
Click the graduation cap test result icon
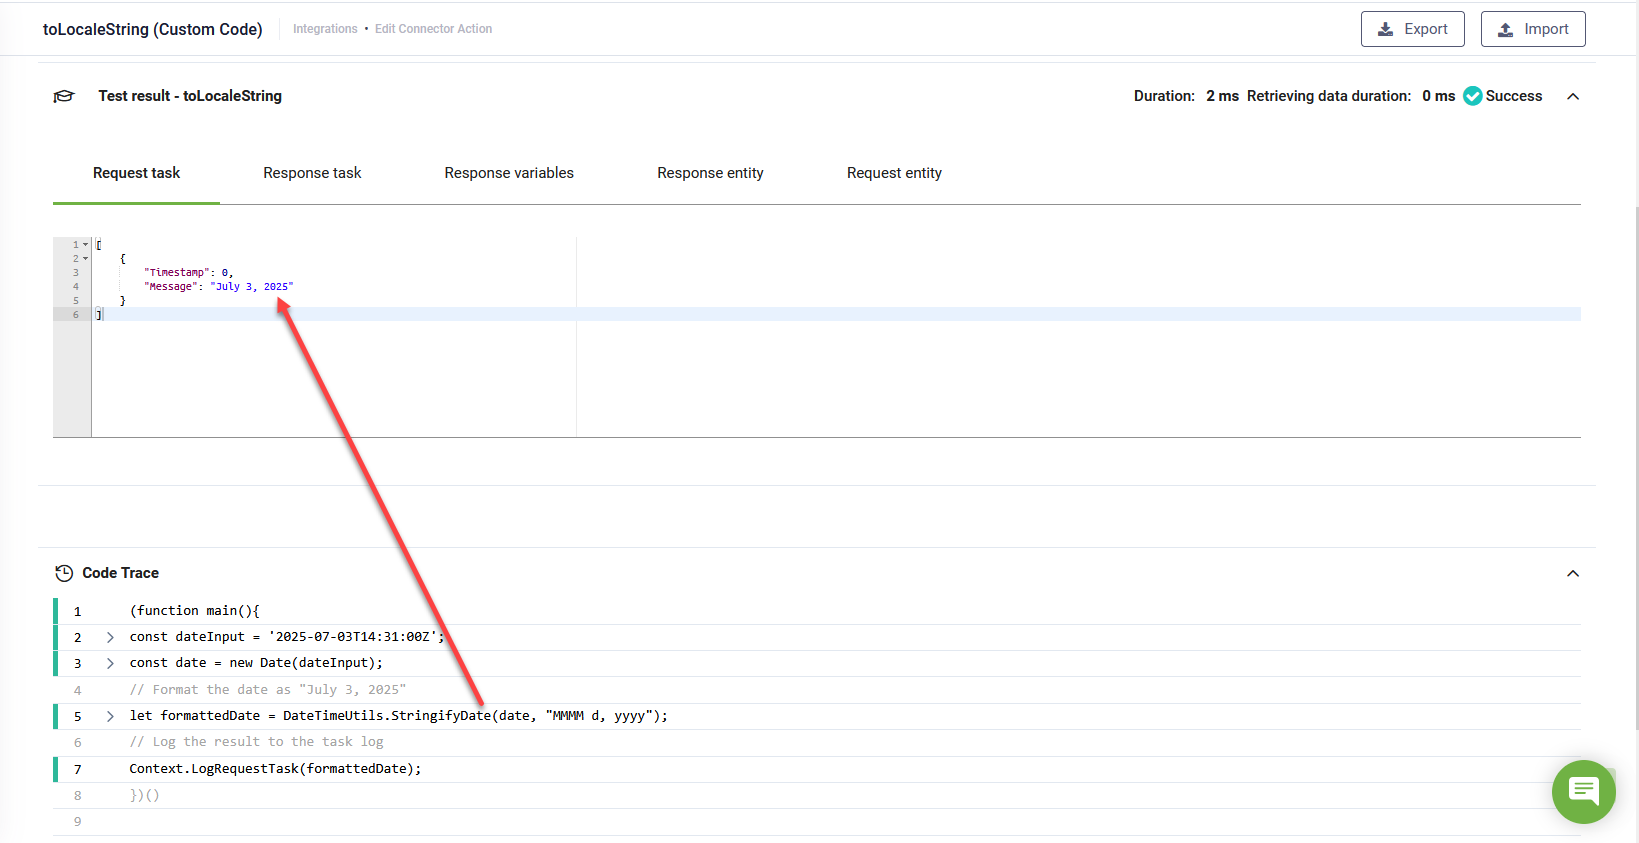tap(64, 96)
